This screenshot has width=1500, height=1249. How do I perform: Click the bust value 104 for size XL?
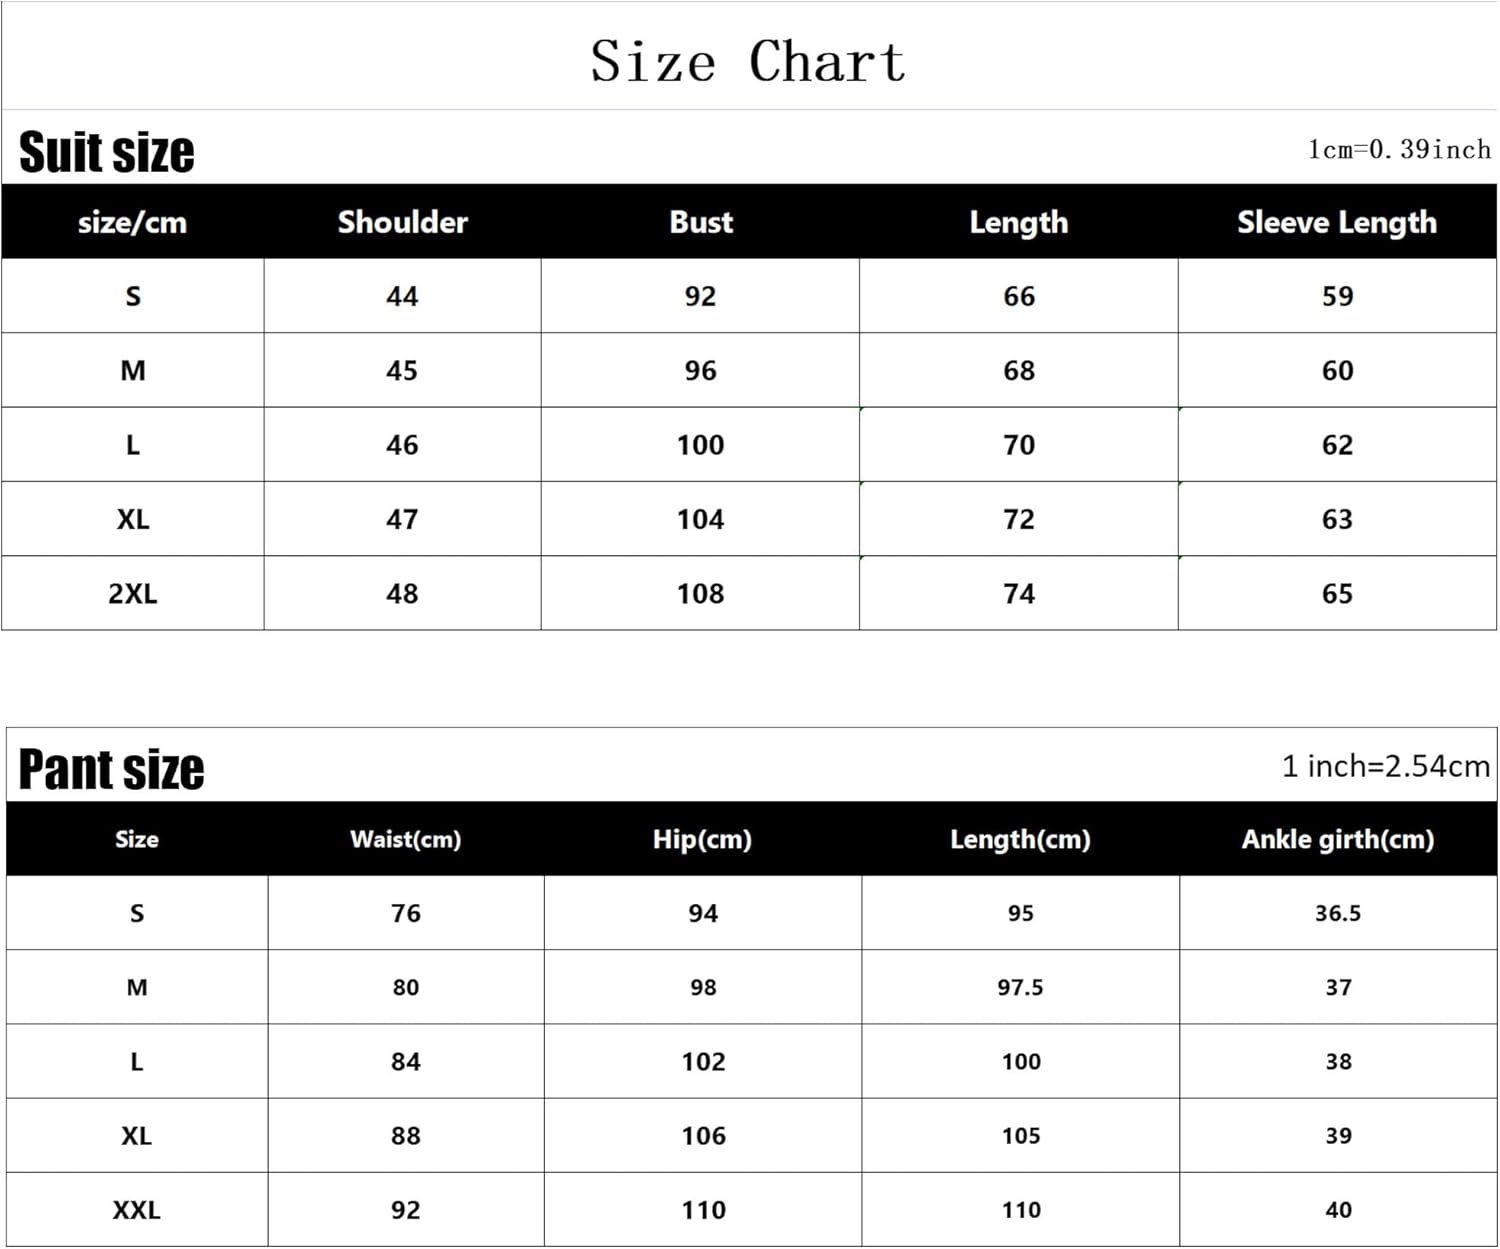[700, 520]
